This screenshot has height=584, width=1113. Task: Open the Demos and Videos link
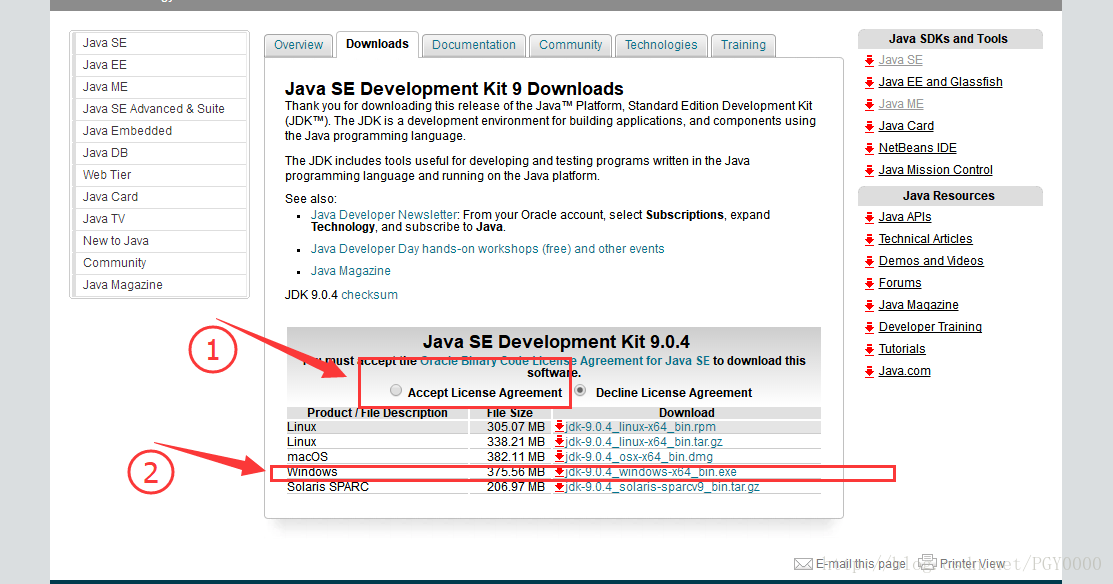[x=931, y=260]
